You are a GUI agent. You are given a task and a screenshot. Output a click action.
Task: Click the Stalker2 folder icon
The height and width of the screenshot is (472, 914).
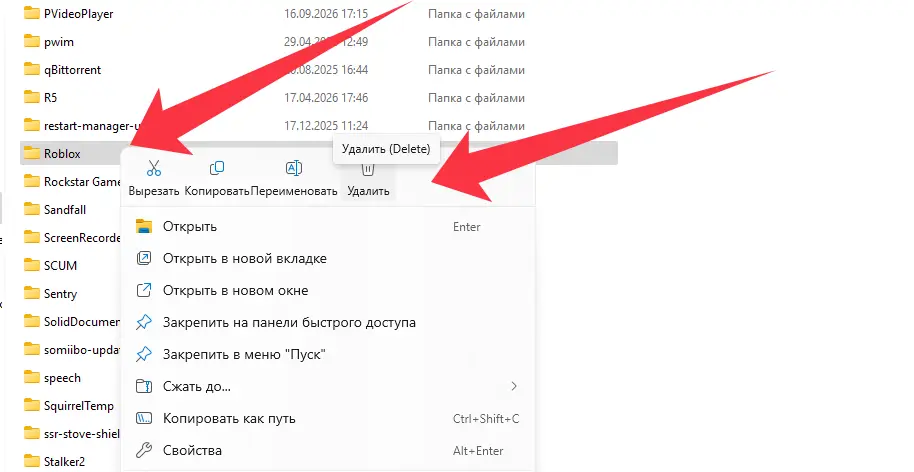(31, 462)
